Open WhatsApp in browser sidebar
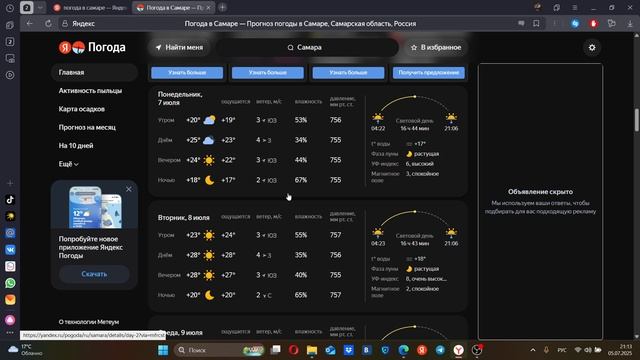640x360 pixels. click(10, 283)
